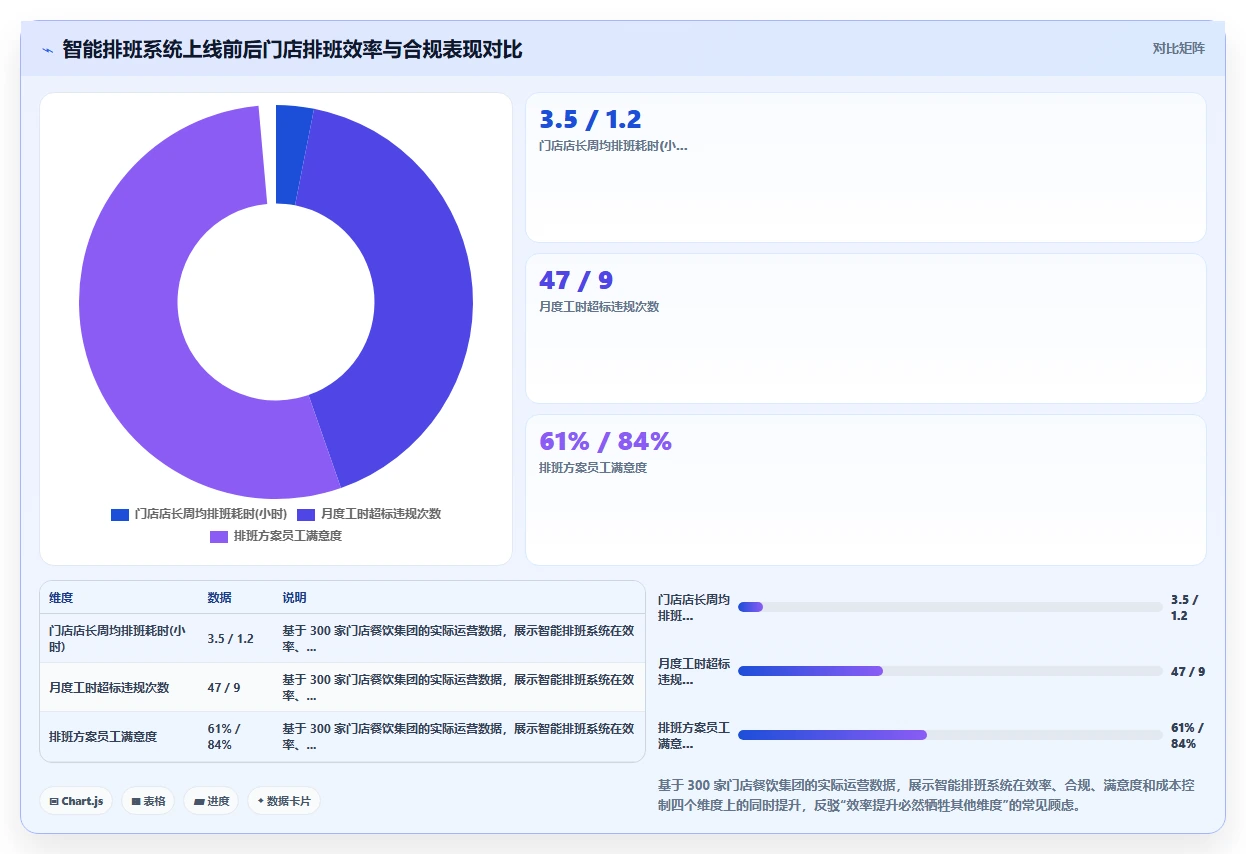Screen dimensions: 1246x854
Task: Click the legend label 排班方案员工满意度
Action: tap(288, 537)
